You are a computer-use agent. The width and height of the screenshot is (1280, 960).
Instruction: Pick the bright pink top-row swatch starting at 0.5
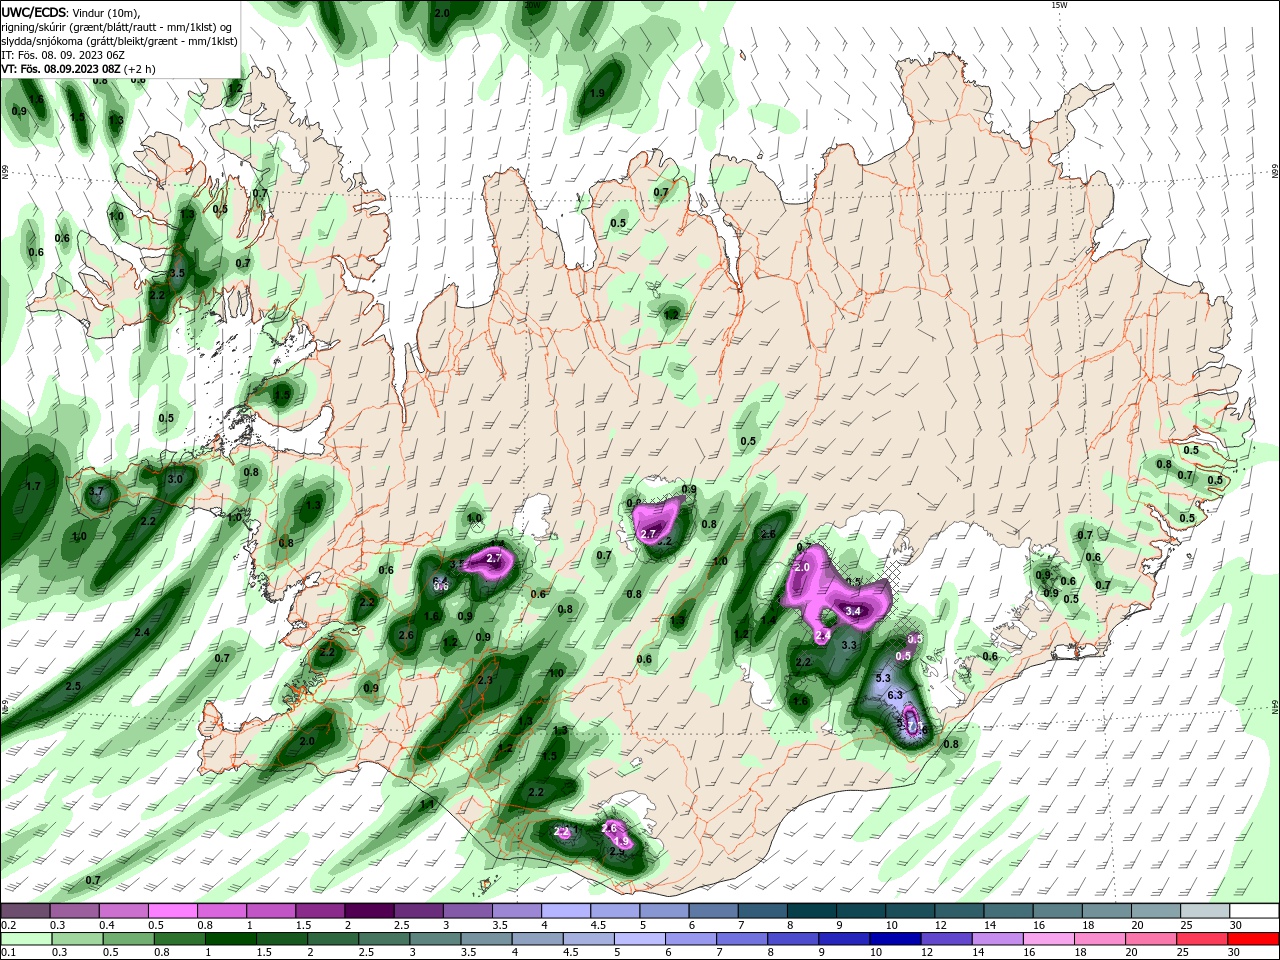173,911
